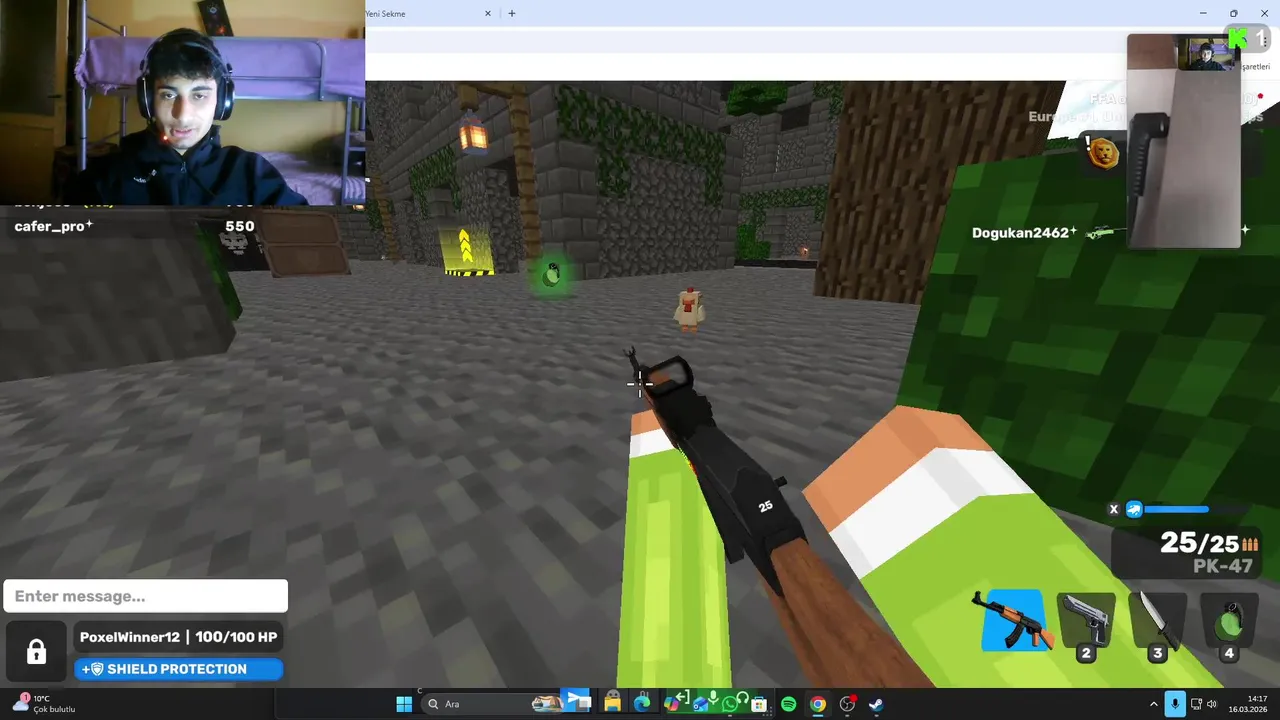Click the Enter message chat field

[145, 596]
